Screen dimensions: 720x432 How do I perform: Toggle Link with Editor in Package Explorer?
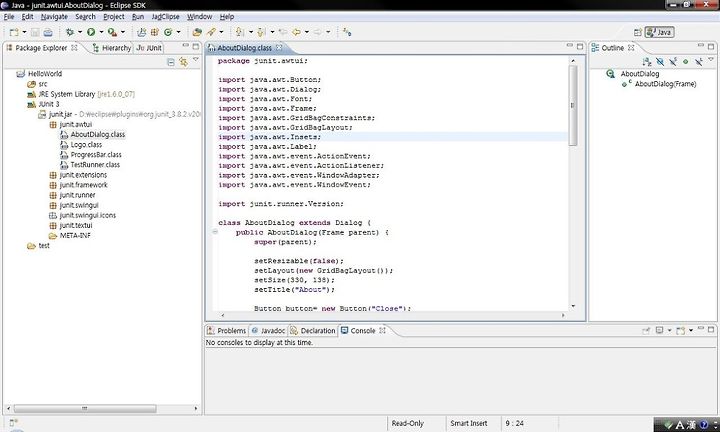(x=184, y=62)
